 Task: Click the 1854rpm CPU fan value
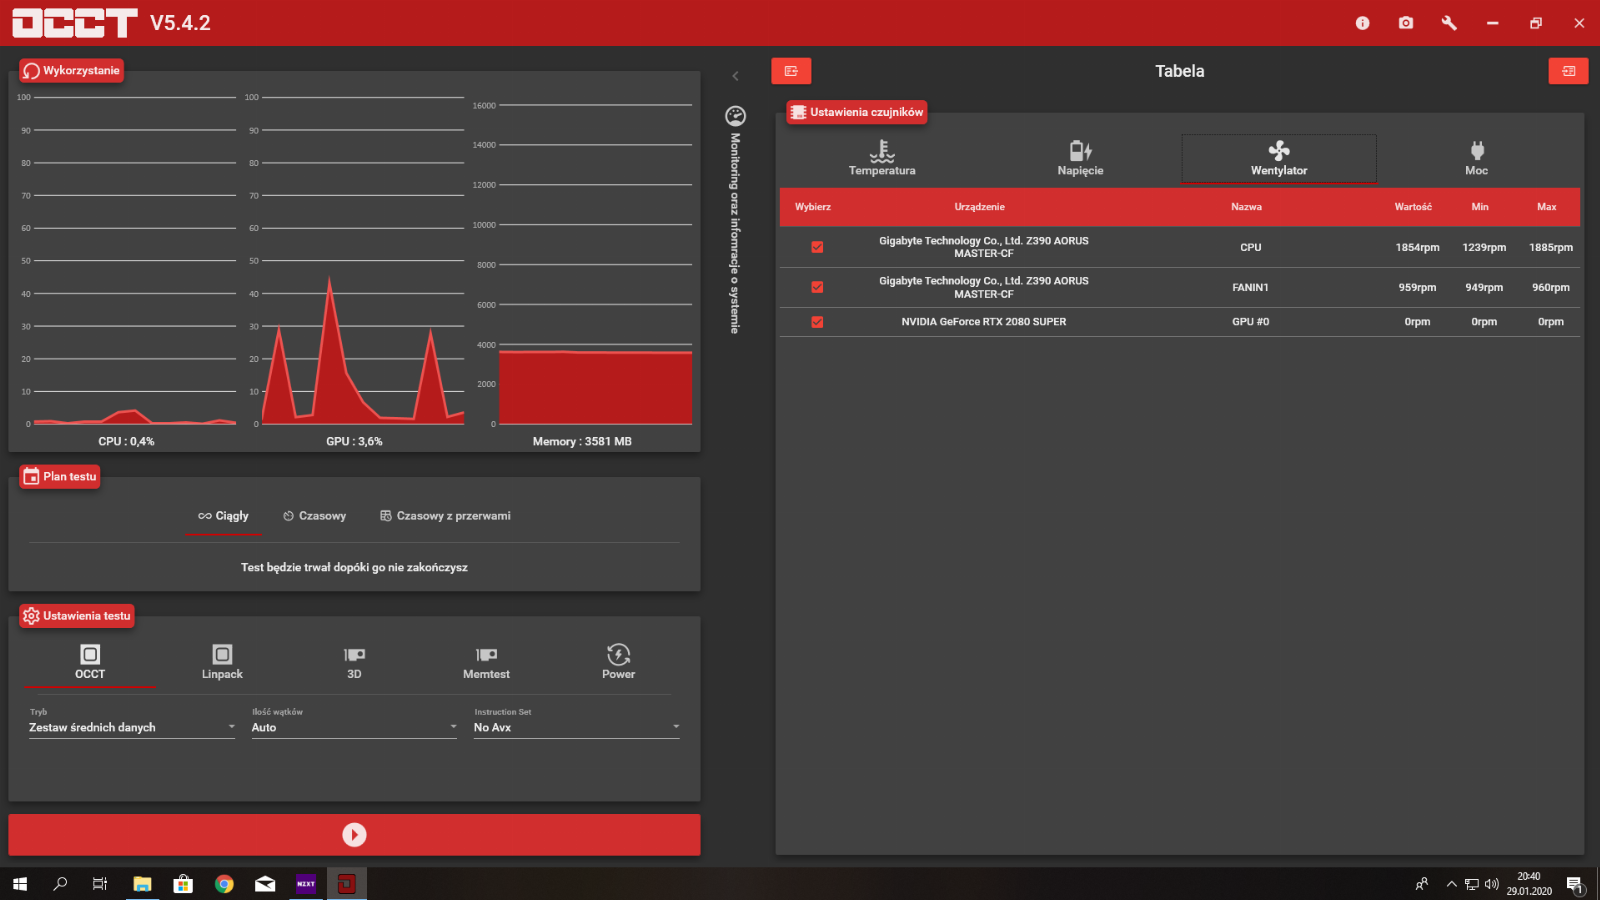coord(1417,247)
